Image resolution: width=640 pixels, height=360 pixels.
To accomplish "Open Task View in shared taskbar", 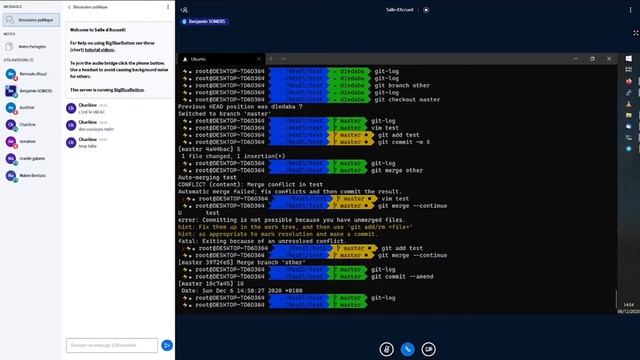I will [x=629, y=70].
